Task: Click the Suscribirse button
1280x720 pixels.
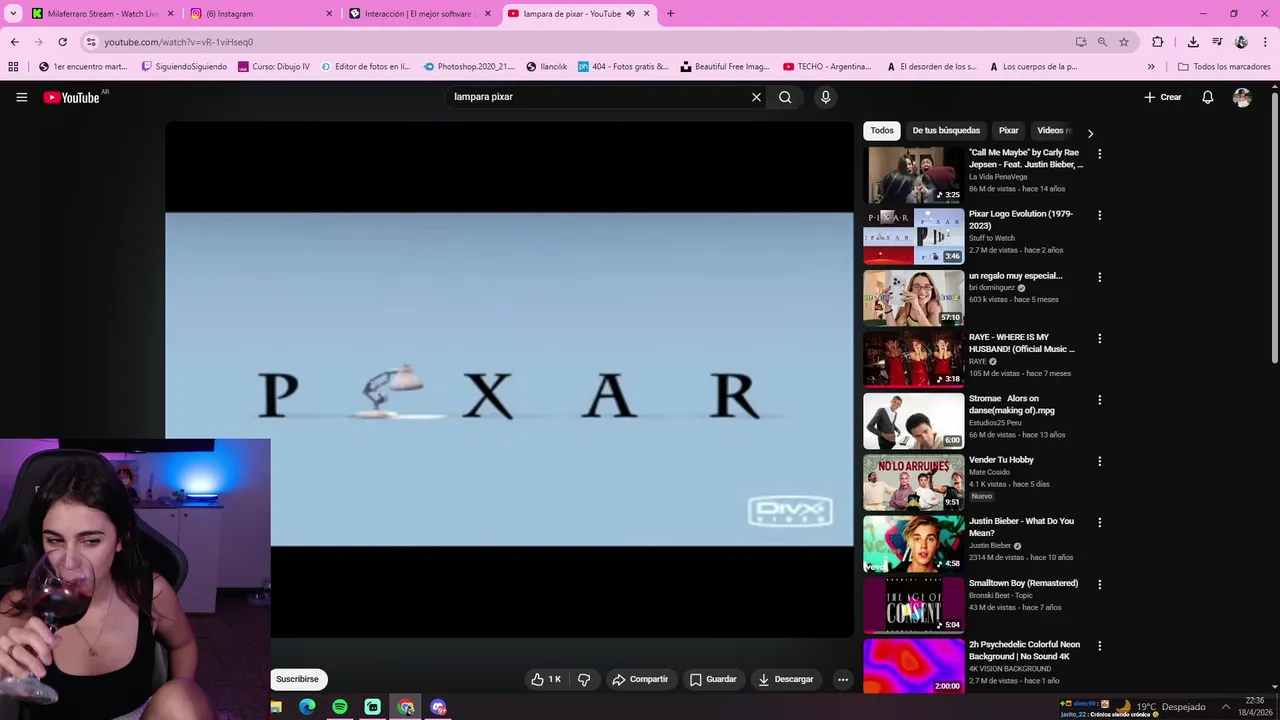Action: coord(297,679)
